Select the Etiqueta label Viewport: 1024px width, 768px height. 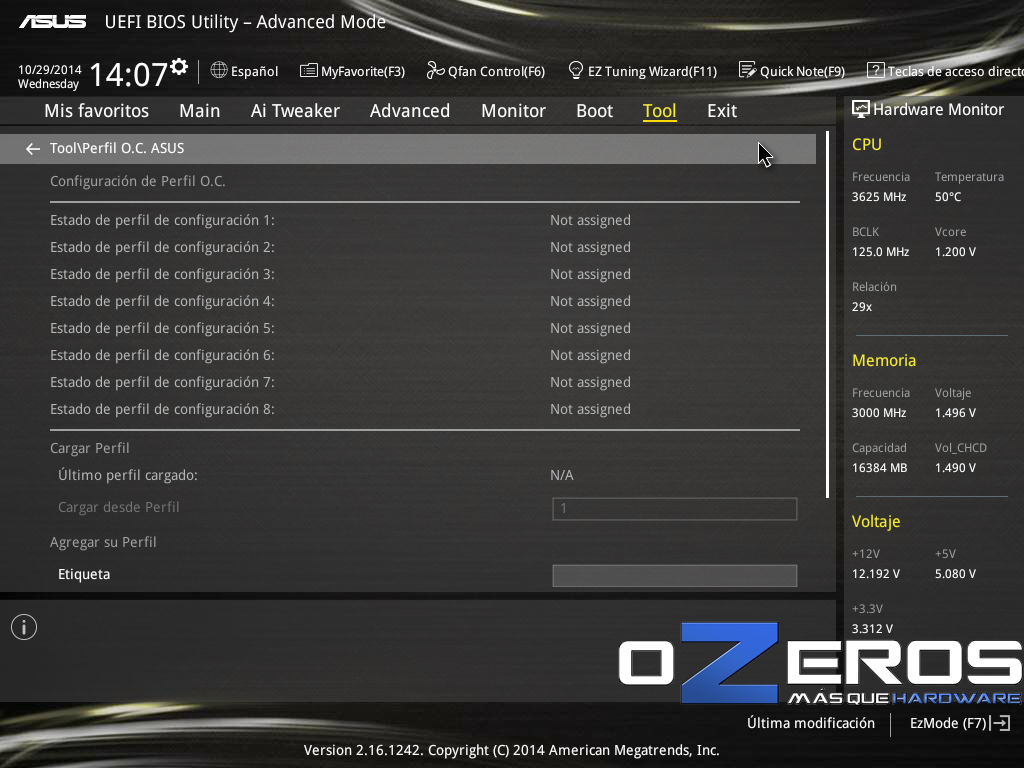click(x=84, y=574)
